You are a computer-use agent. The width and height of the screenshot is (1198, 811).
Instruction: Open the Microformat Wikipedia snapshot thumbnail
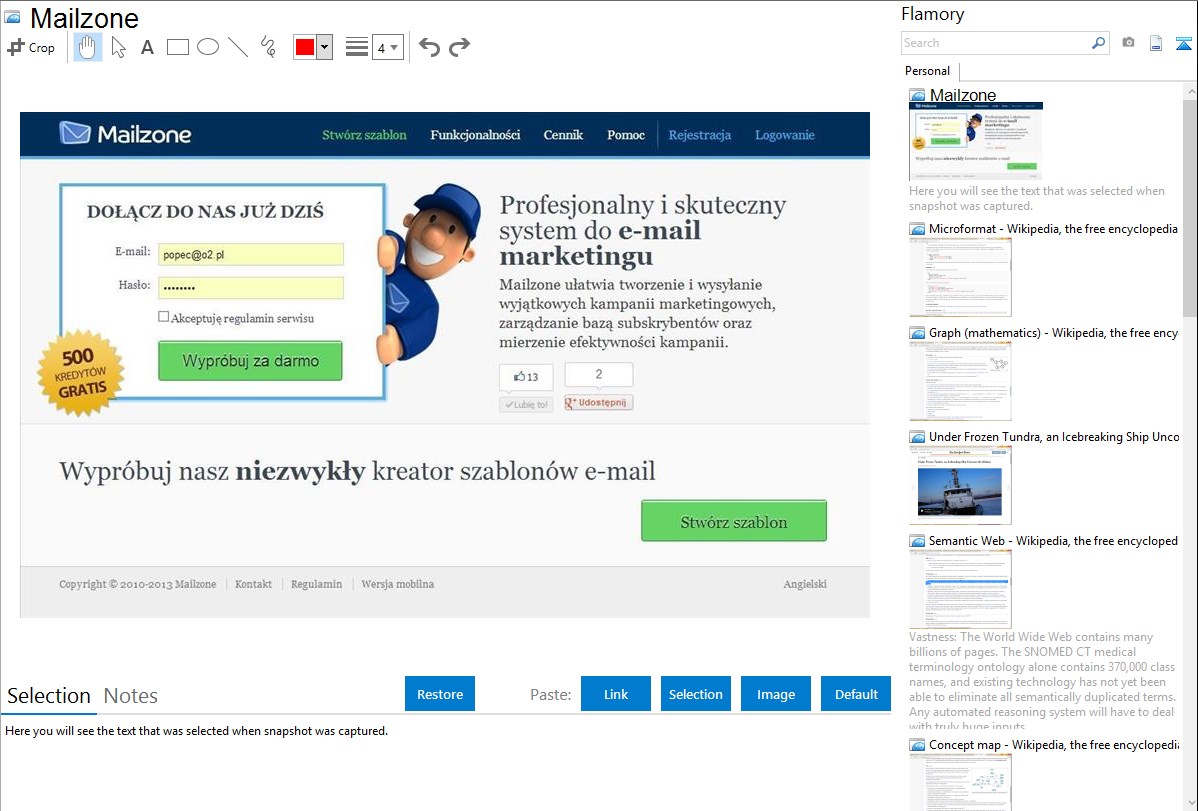[960, 277]
